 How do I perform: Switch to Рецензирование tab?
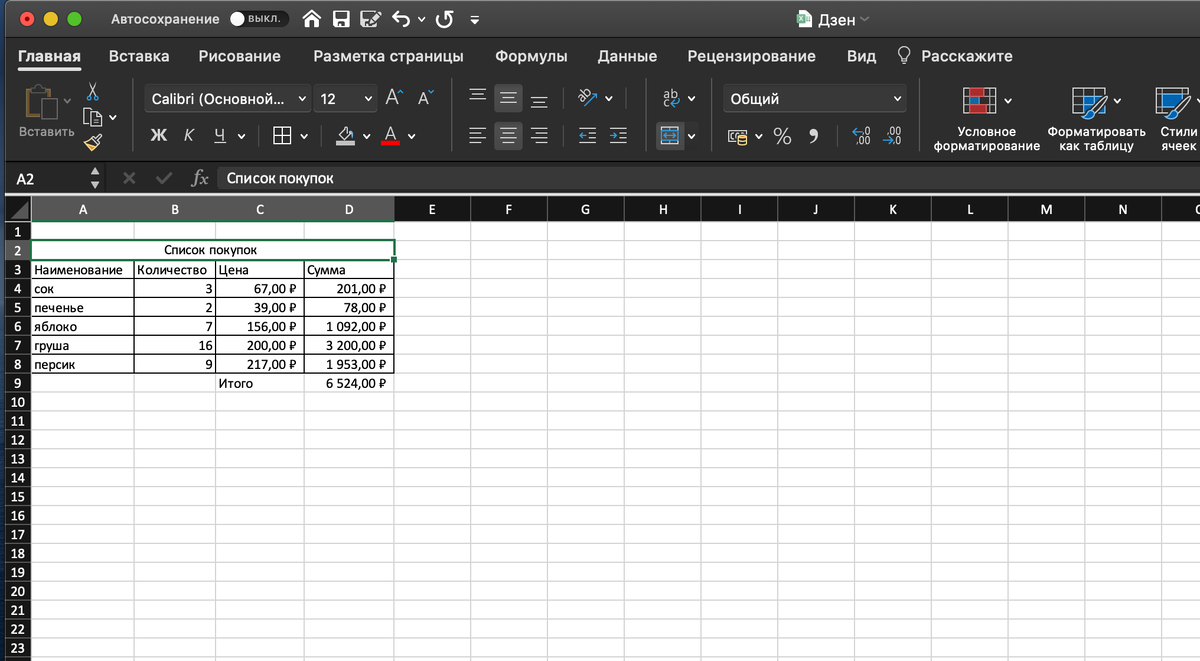752,57
